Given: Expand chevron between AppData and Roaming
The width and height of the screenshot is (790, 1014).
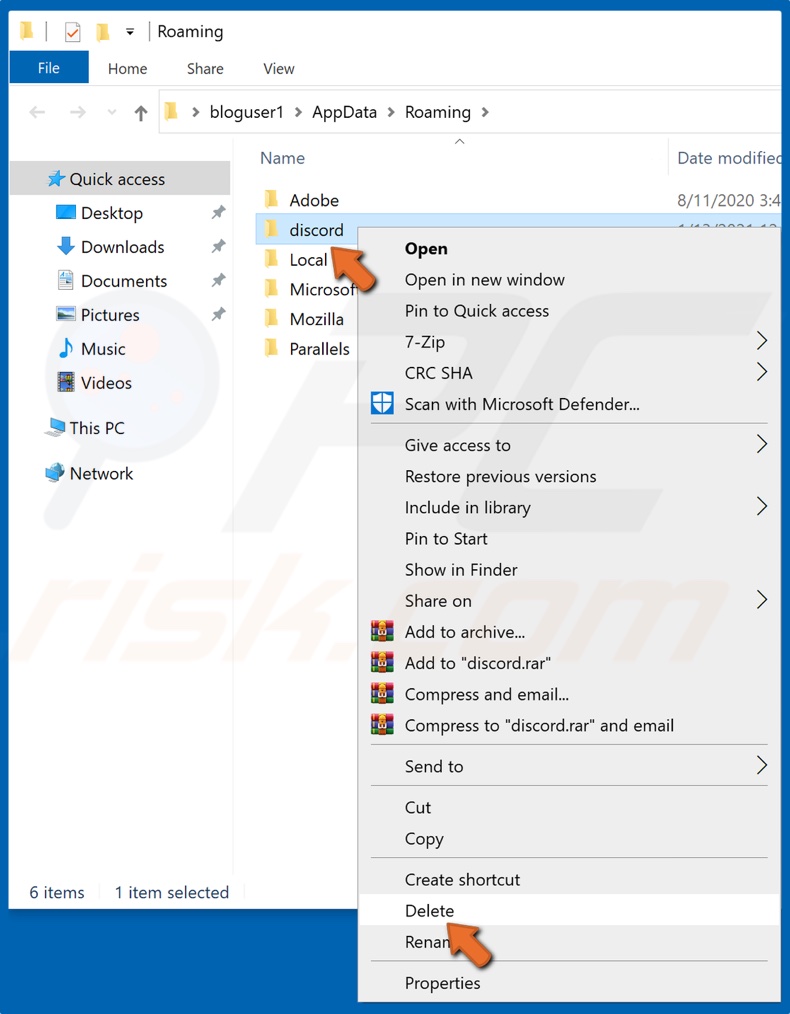Looking at the screenshot, I should [x=391, y=113].
